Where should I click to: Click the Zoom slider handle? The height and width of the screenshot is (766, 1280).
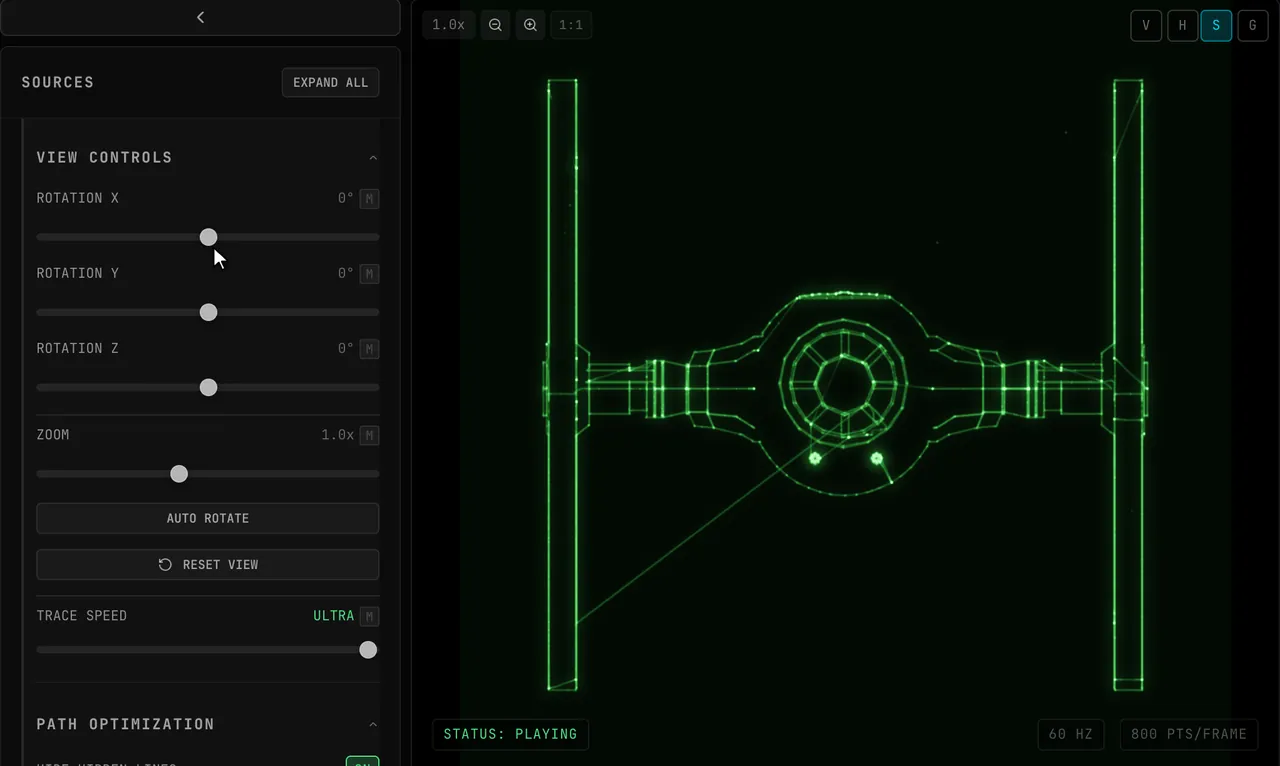pos(179,474)
